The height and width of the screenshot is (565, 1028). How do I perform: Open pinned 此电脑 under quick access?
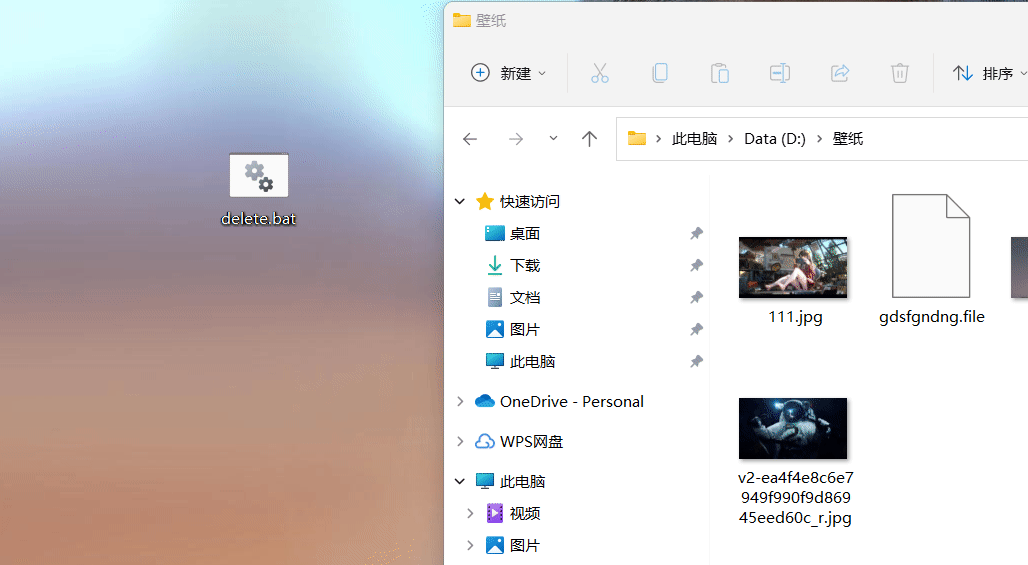tap(532, 362)
